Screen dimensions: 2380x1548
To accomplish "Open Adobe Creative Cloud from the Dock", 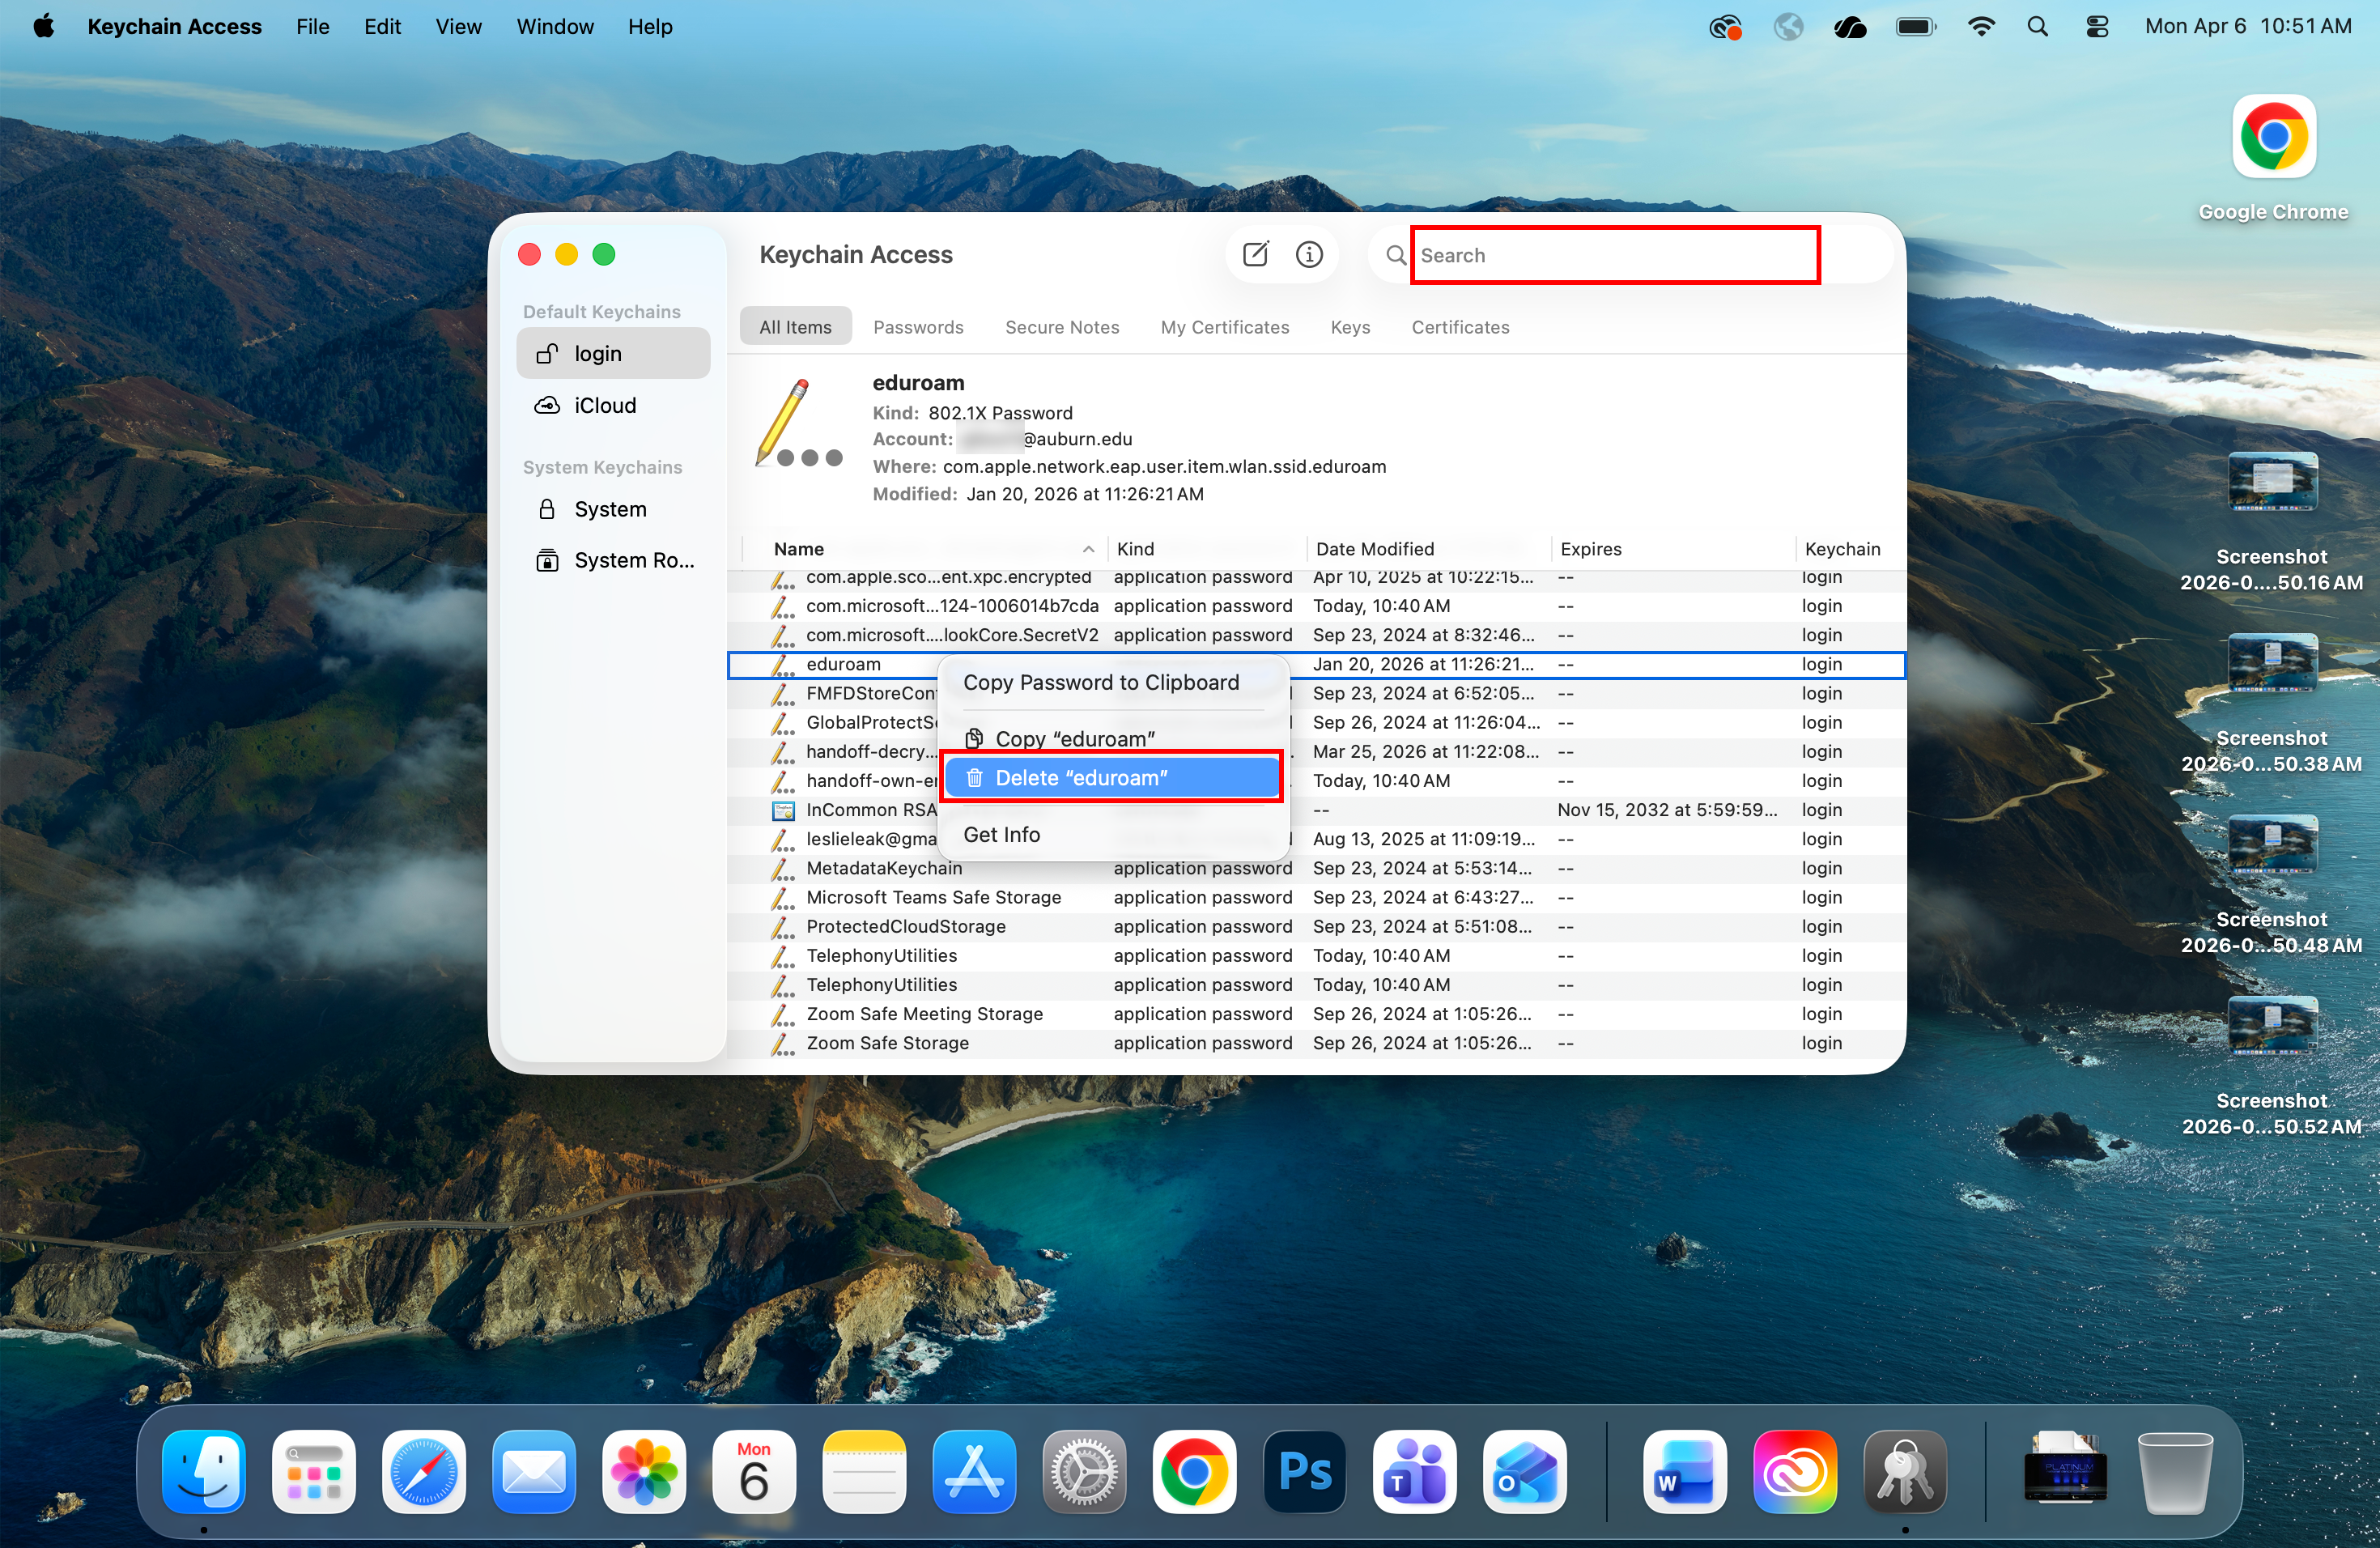I will [1796, 1472].
